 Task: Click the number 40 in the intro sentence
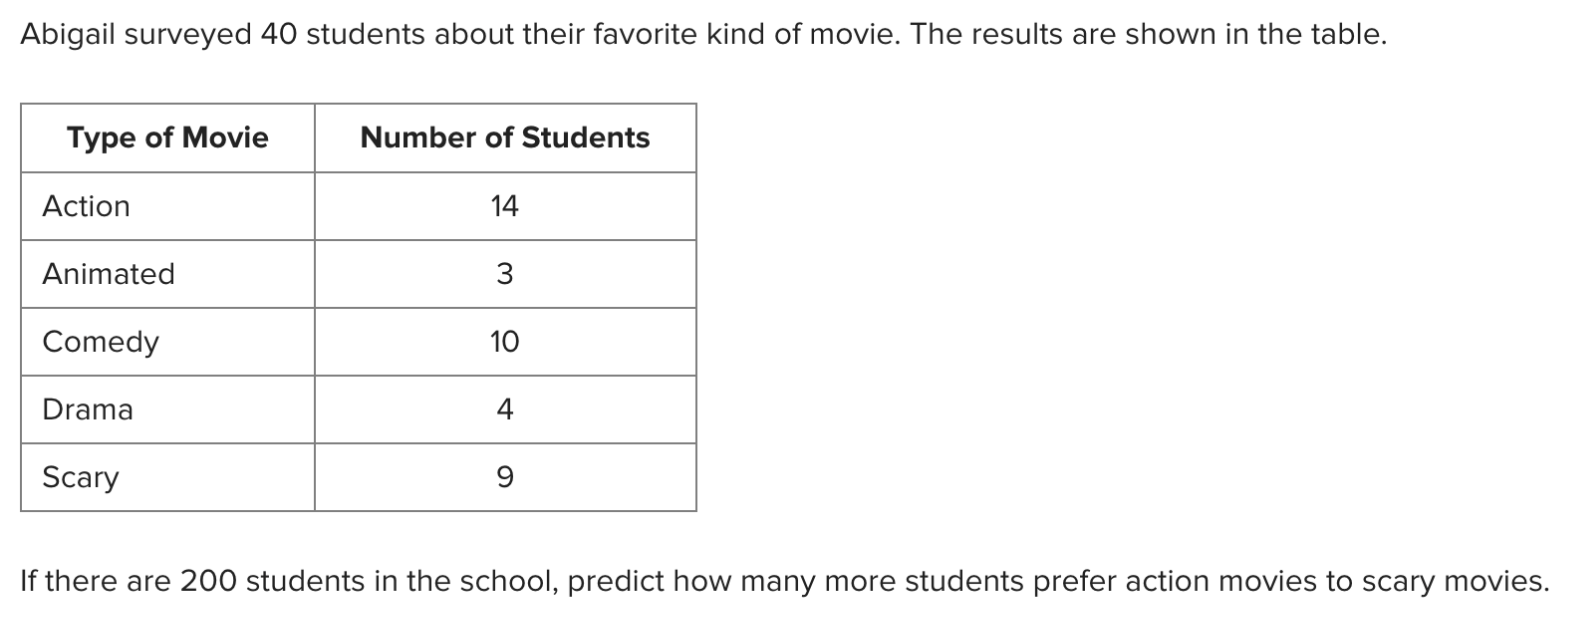point(279,35)
